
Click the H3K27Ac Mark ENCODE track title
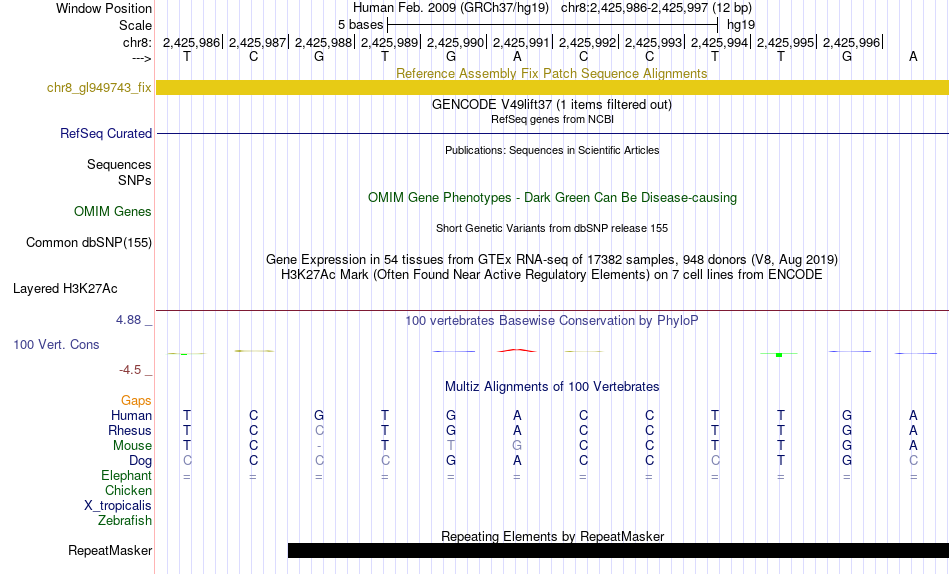552,275
